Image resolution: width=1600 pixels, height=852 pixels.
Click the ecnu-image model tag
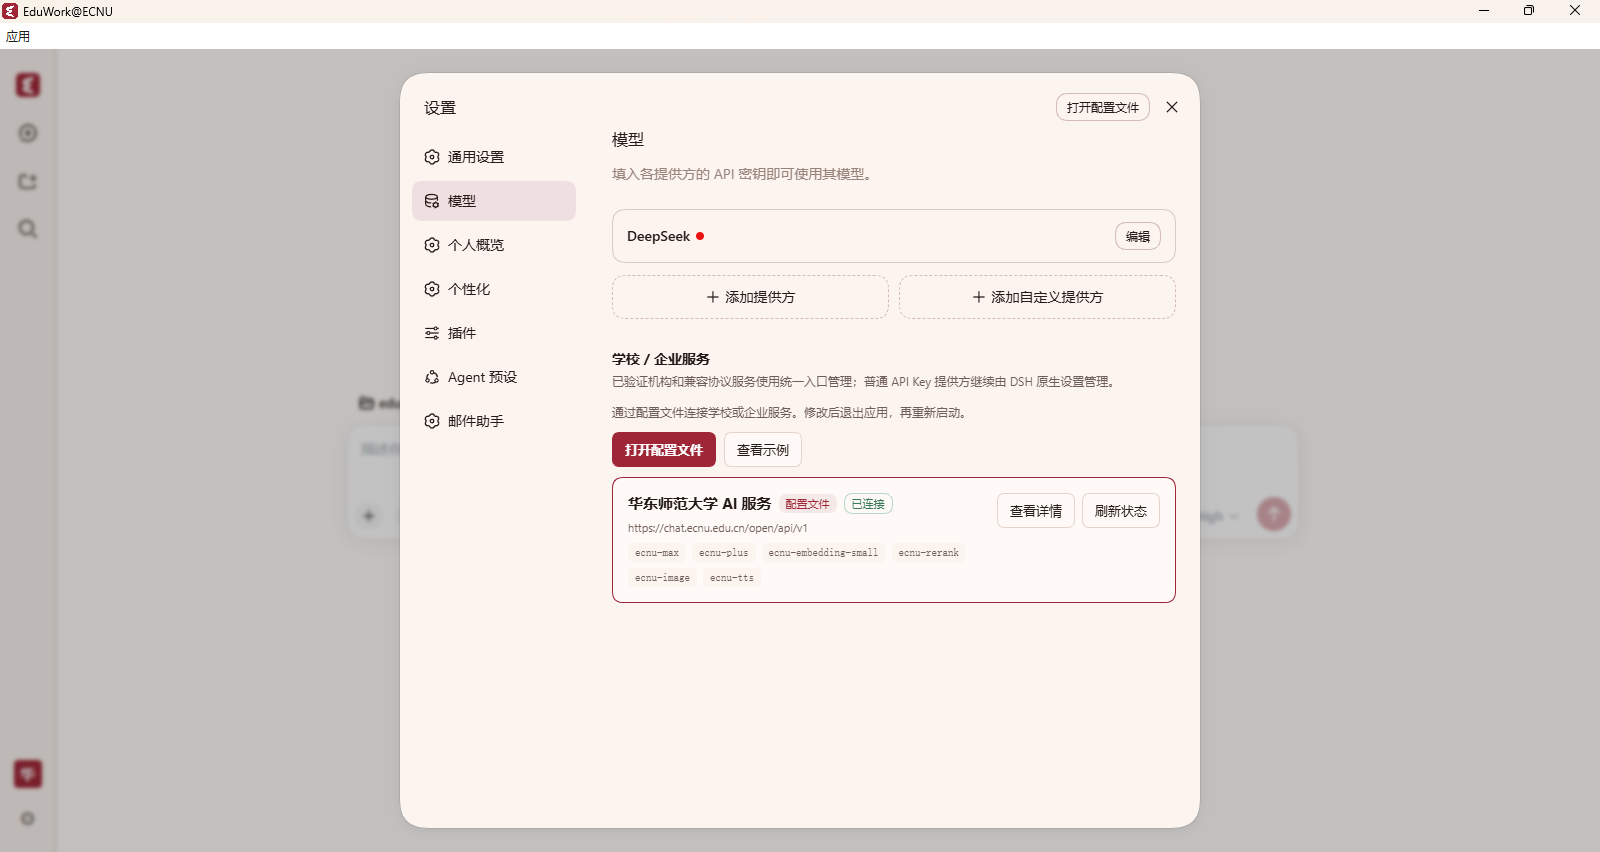[662, 578]
